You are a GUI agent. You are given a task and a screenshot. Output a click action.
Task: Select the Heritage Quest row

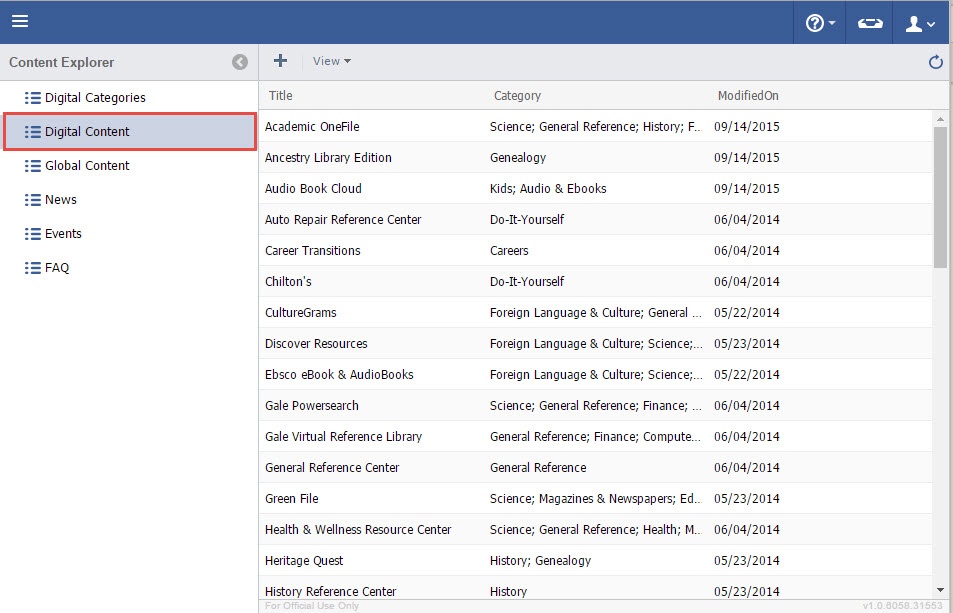pos(304,561)
